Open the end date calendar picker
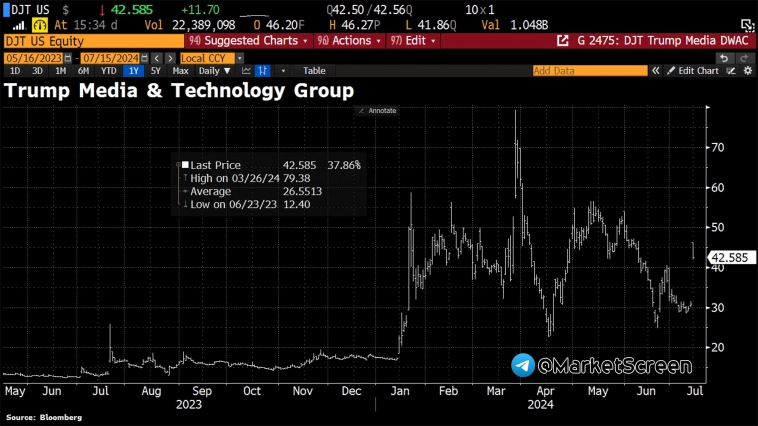 coord(145,58)
